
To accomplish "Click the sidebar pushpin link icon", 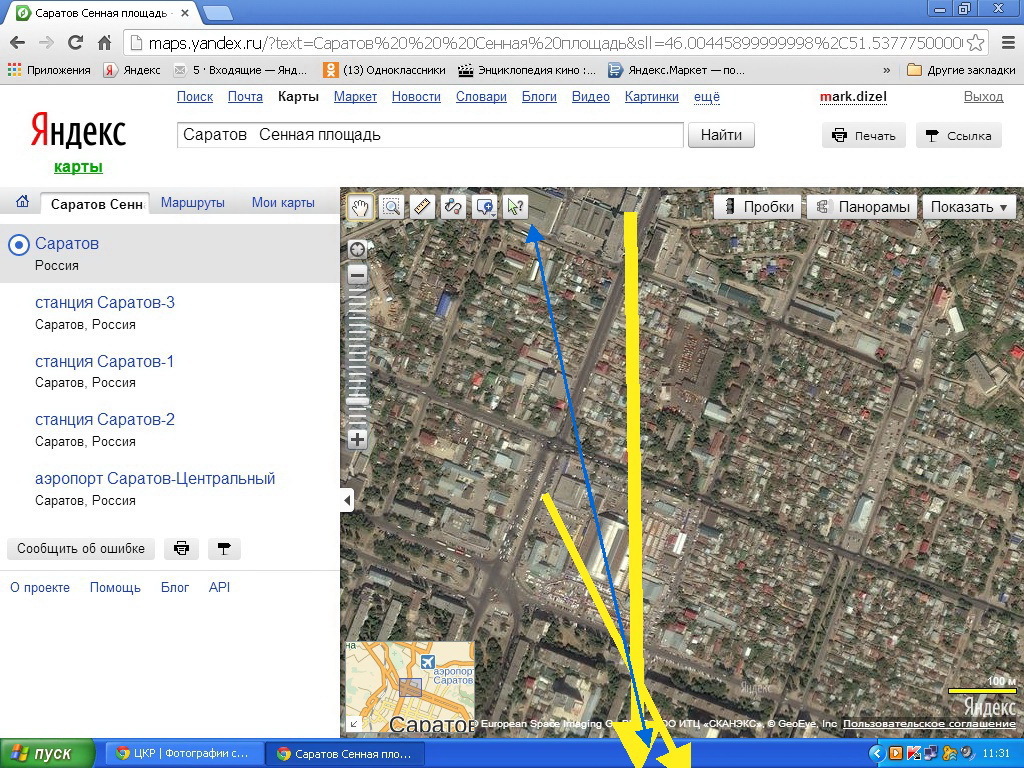I will [224, 549].
